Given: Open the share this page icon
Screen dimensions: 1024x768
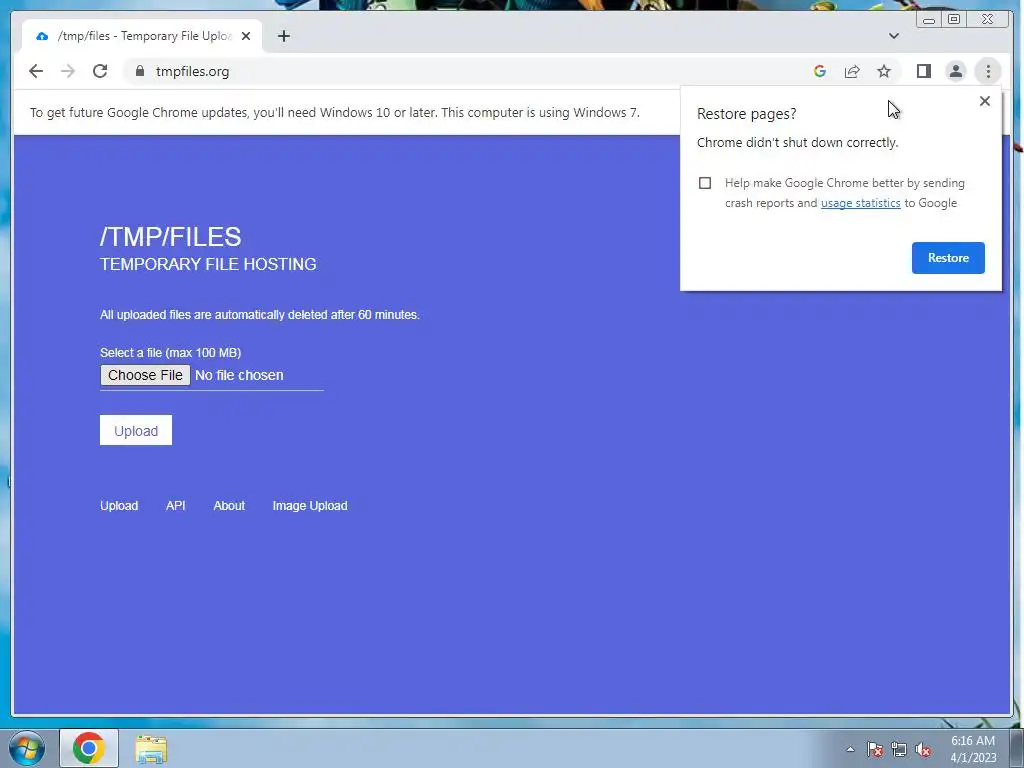Looking at the screenshot, I should click(x=852, y=71).
